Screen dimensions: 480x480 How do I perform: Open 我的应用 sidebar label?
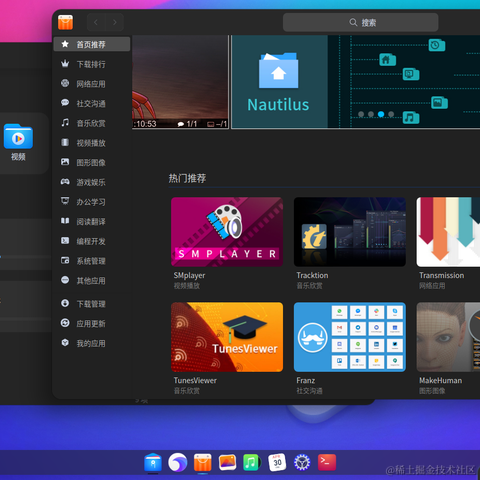point(91,343)
